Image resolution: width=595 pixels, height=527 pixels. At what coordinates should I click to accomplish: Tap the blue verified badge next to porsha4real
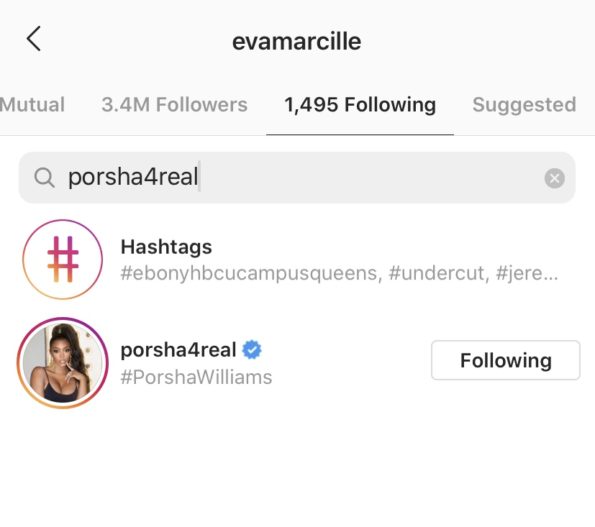click(x=252, y=349)
